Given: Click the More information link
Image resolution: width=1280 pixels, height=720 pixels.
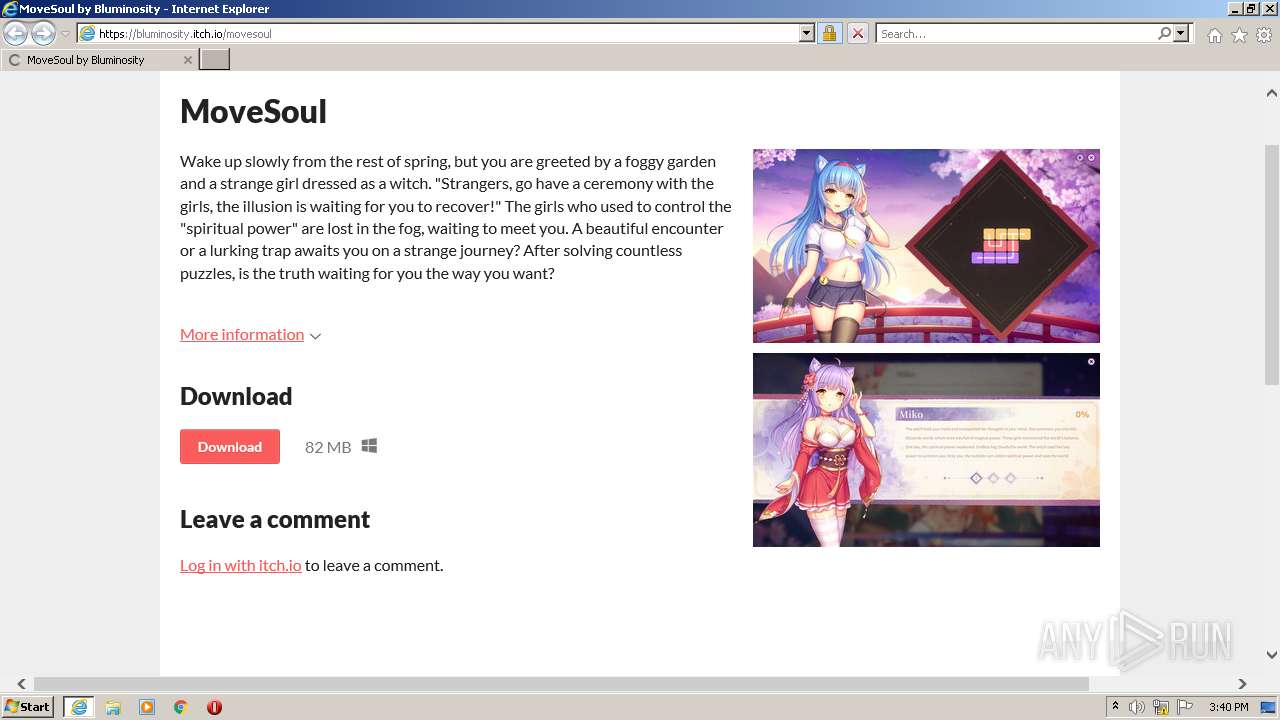Looking at the screenshot, I should pyautogui.click(x=242, y=334).
